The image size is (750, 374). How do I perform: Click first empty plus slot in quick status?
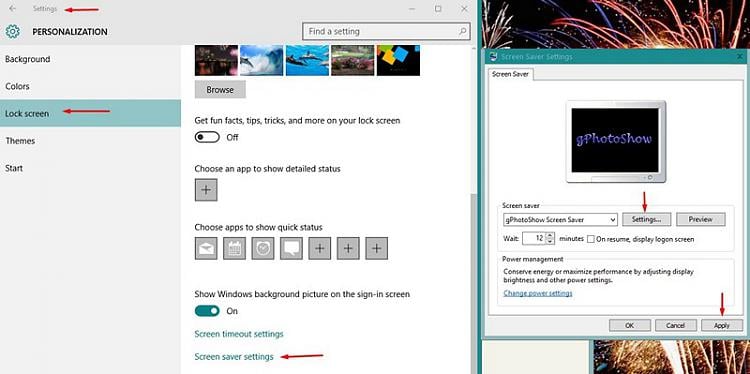320,248
